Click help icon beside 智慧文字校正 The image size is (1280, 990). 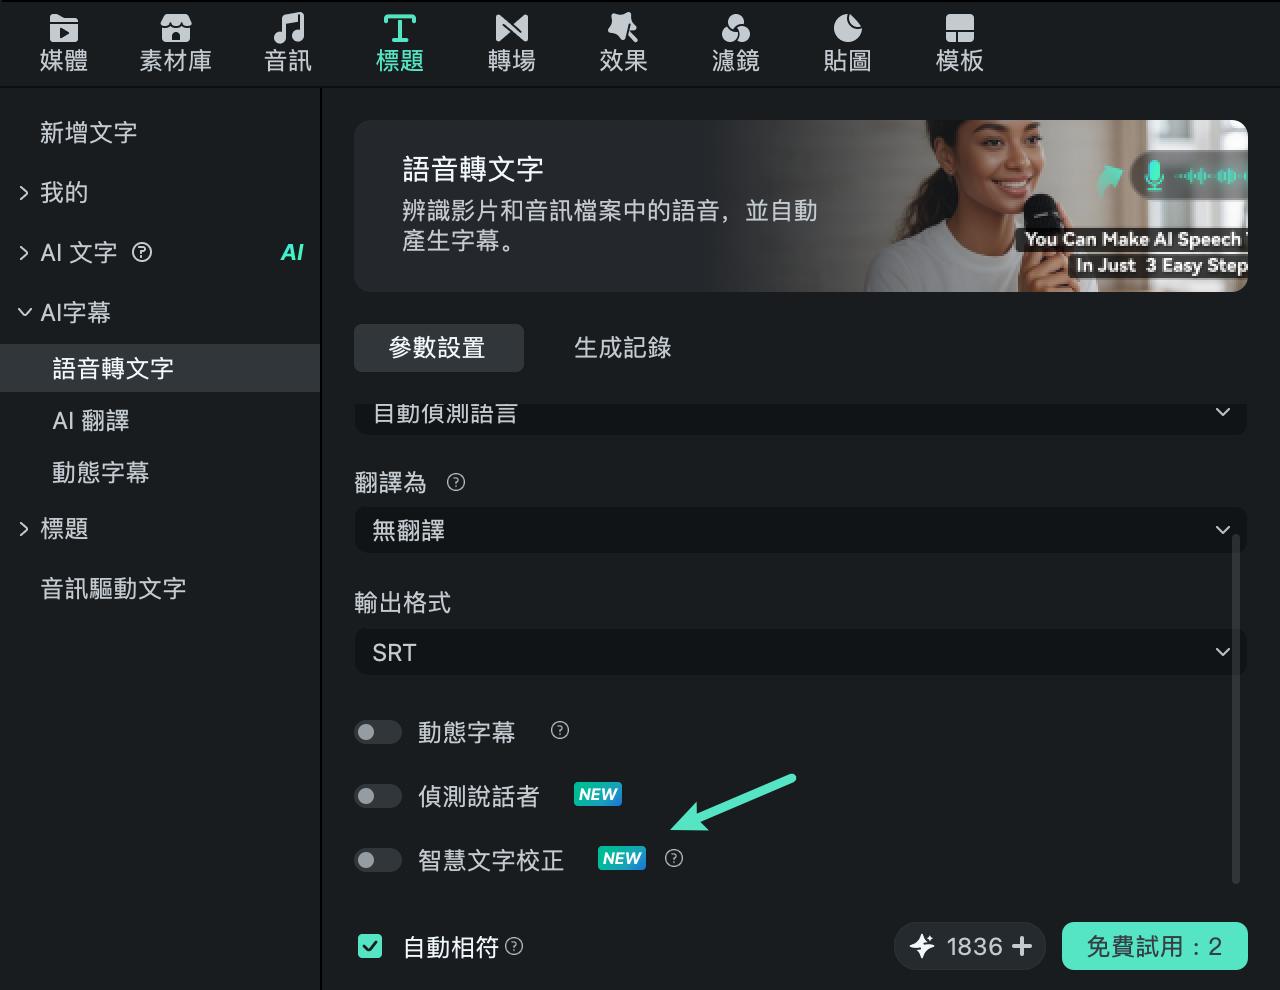pos(674,858)
